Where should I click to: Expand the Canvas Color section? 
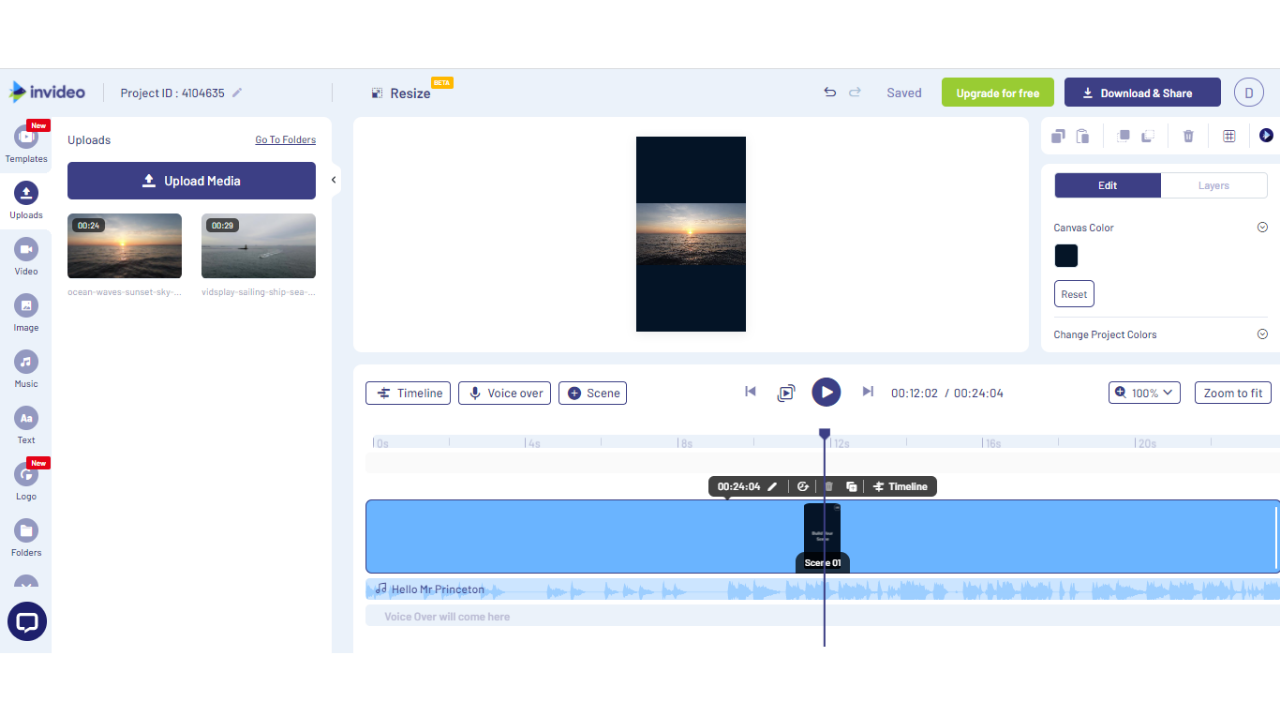(x=1262, y=227)
